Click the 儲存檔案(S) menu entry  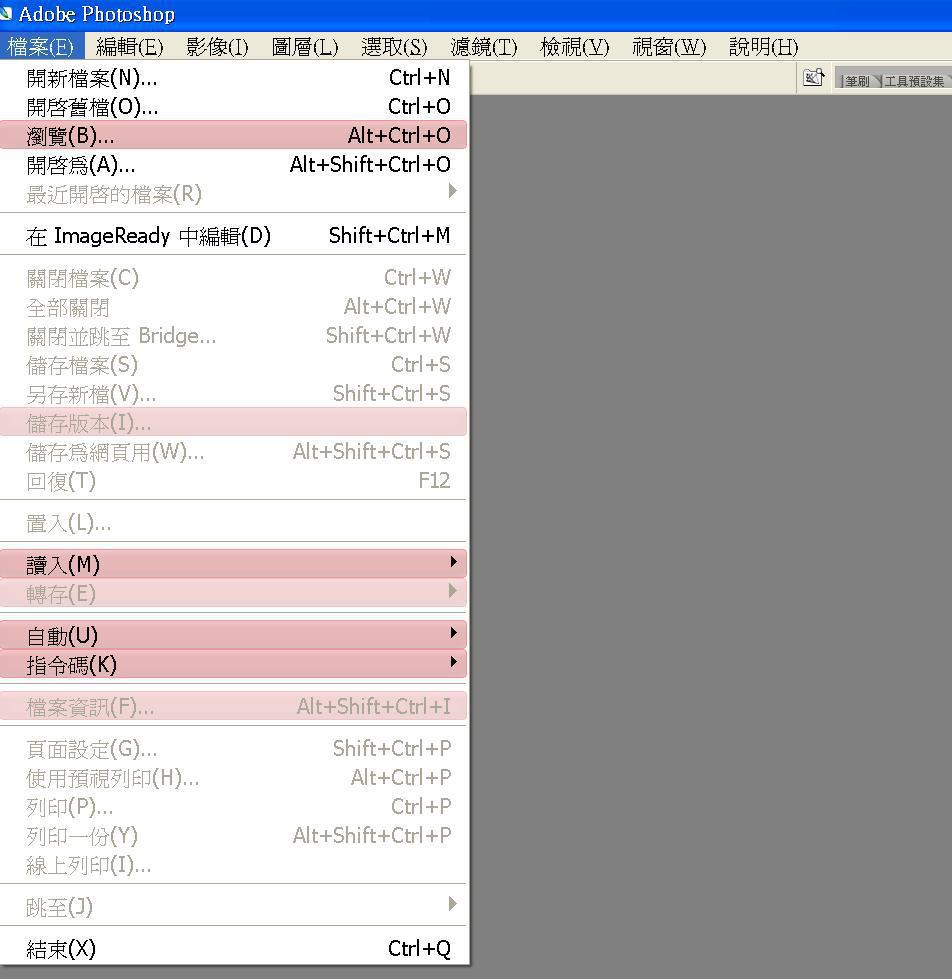[233, 365]
